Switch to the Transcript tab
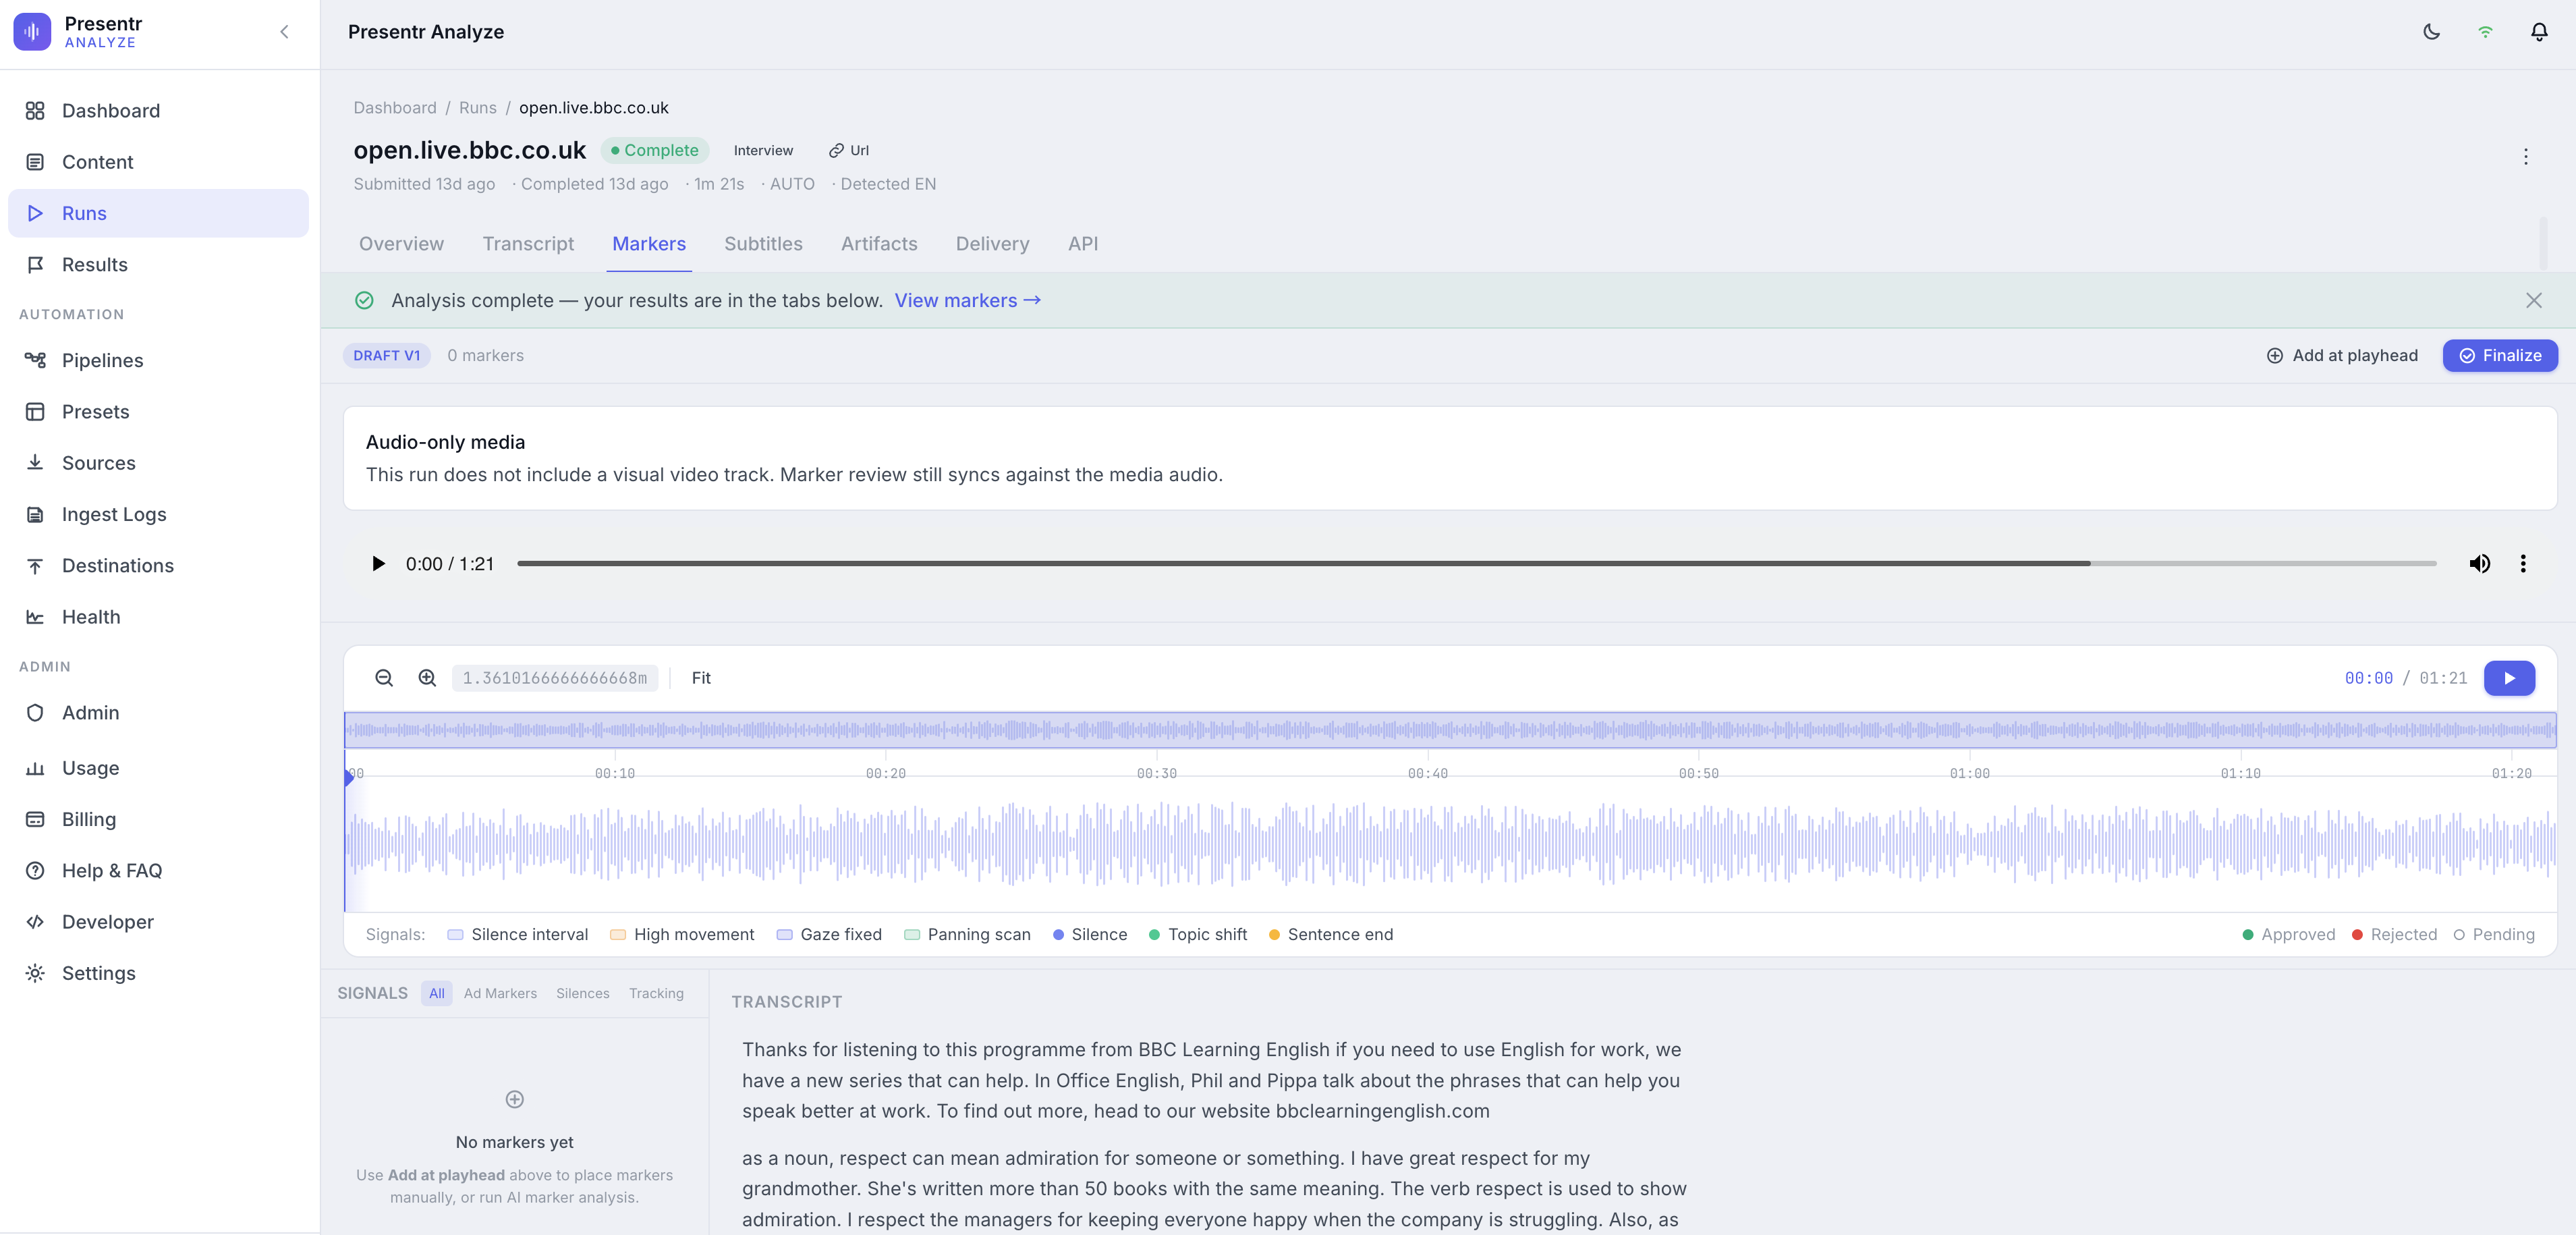Screen dimensions: 2576x1235 pos(528,244)
